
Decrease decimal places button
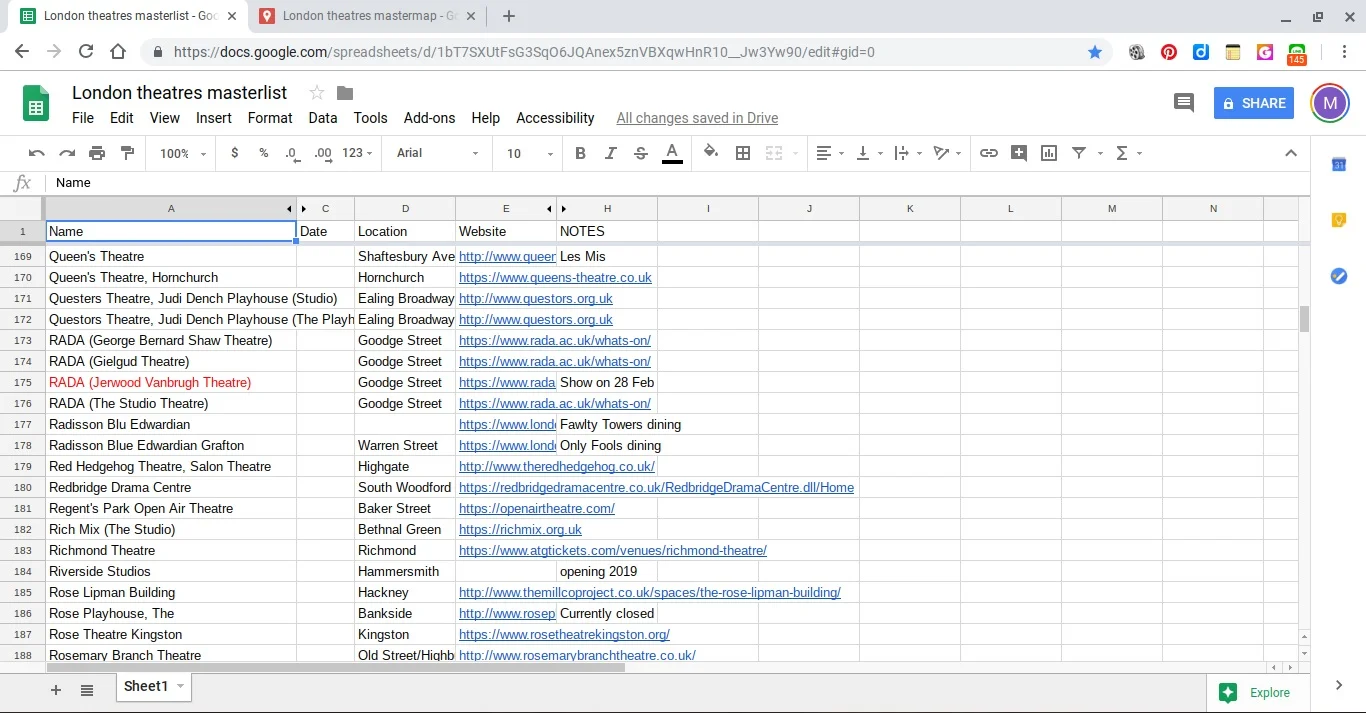coord(292,153)
